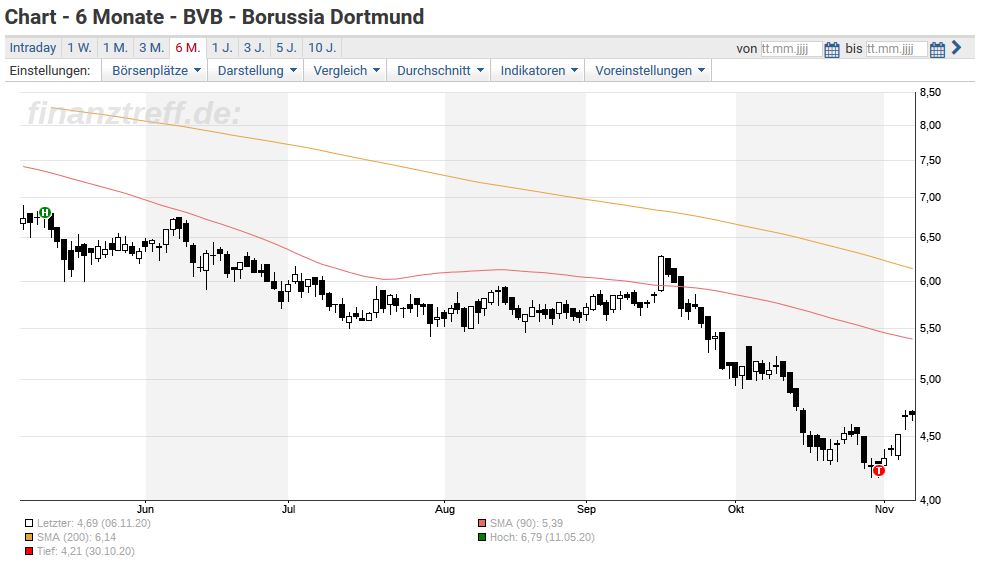
Task: Click the green H high marker on chart
Action: pyautogui.click(x=44, y=213)
